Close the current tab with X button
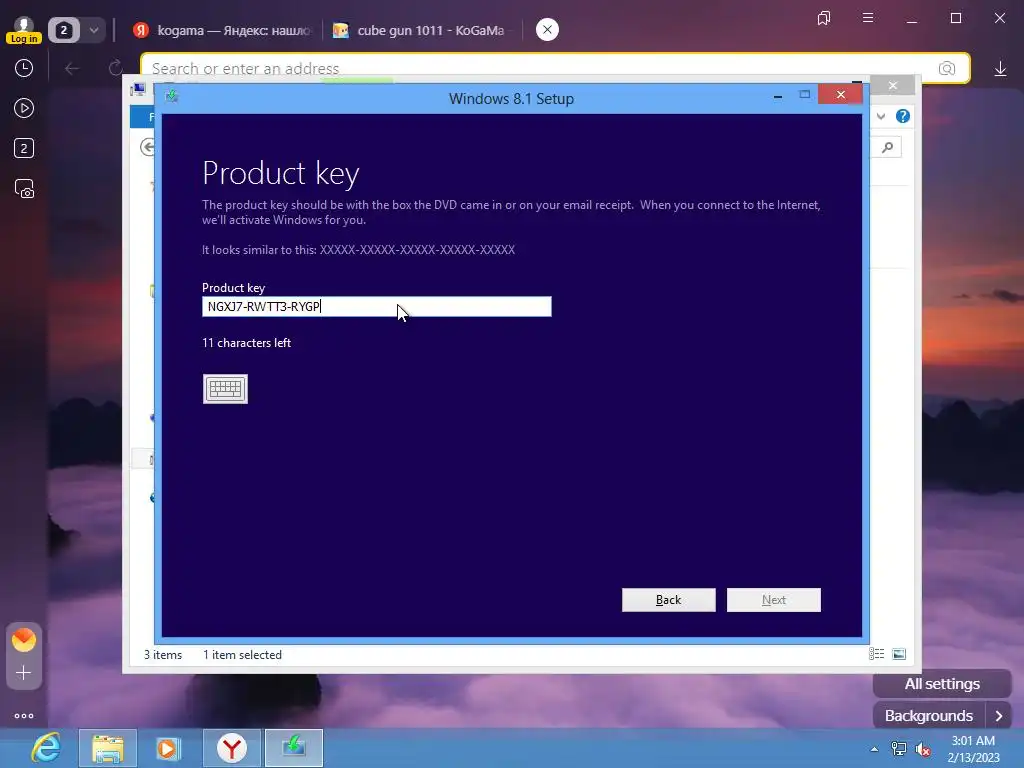The width and height of the screenshot is (1024, 768). click(547, 29)
